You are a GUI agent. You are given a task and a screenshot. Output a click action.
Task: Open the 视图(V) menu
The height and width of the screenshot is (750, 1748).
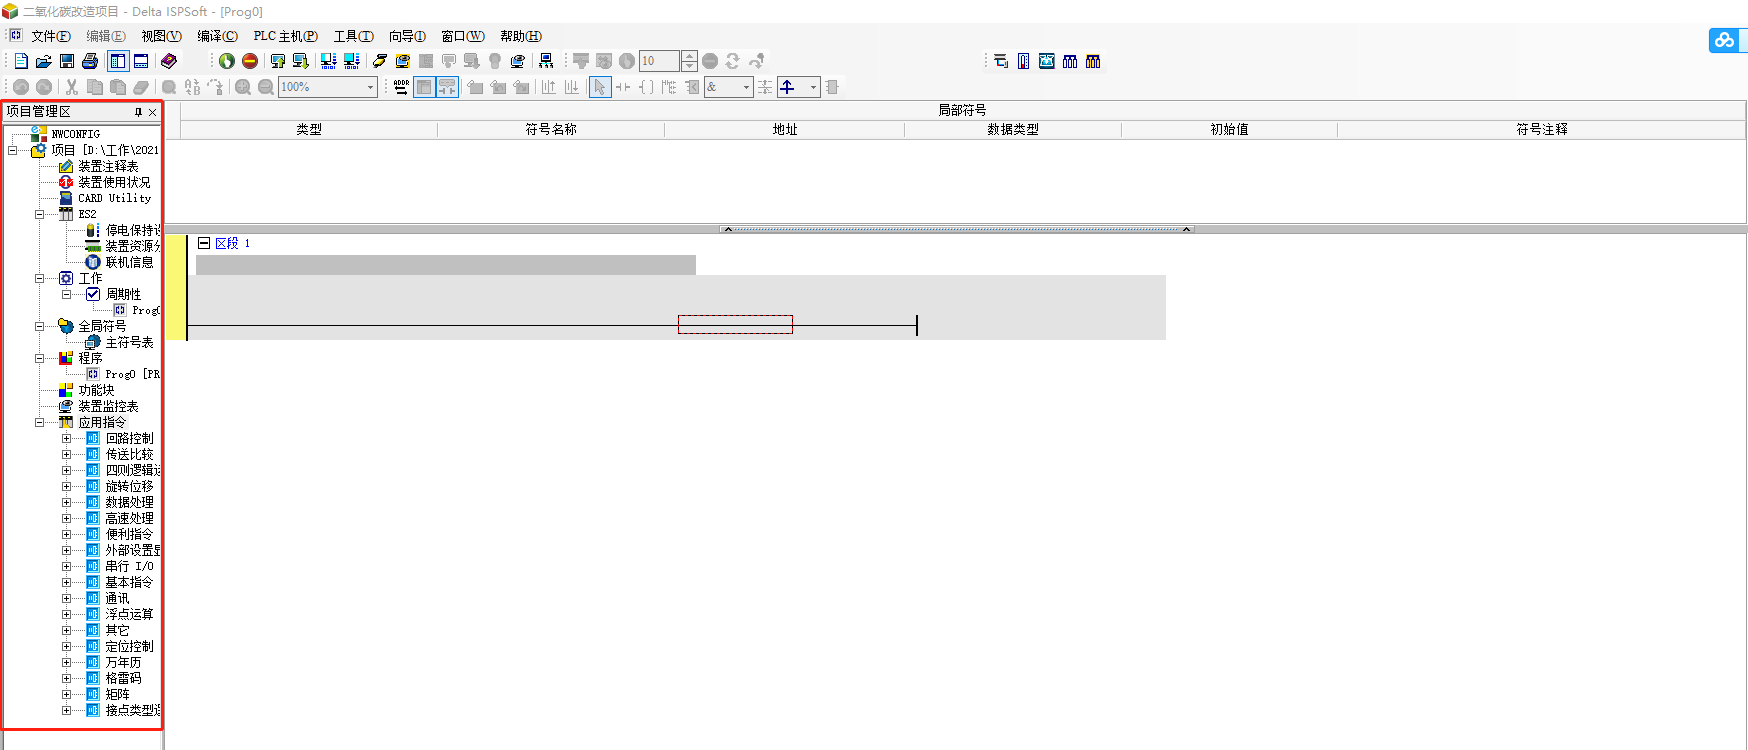coord(161,36)
